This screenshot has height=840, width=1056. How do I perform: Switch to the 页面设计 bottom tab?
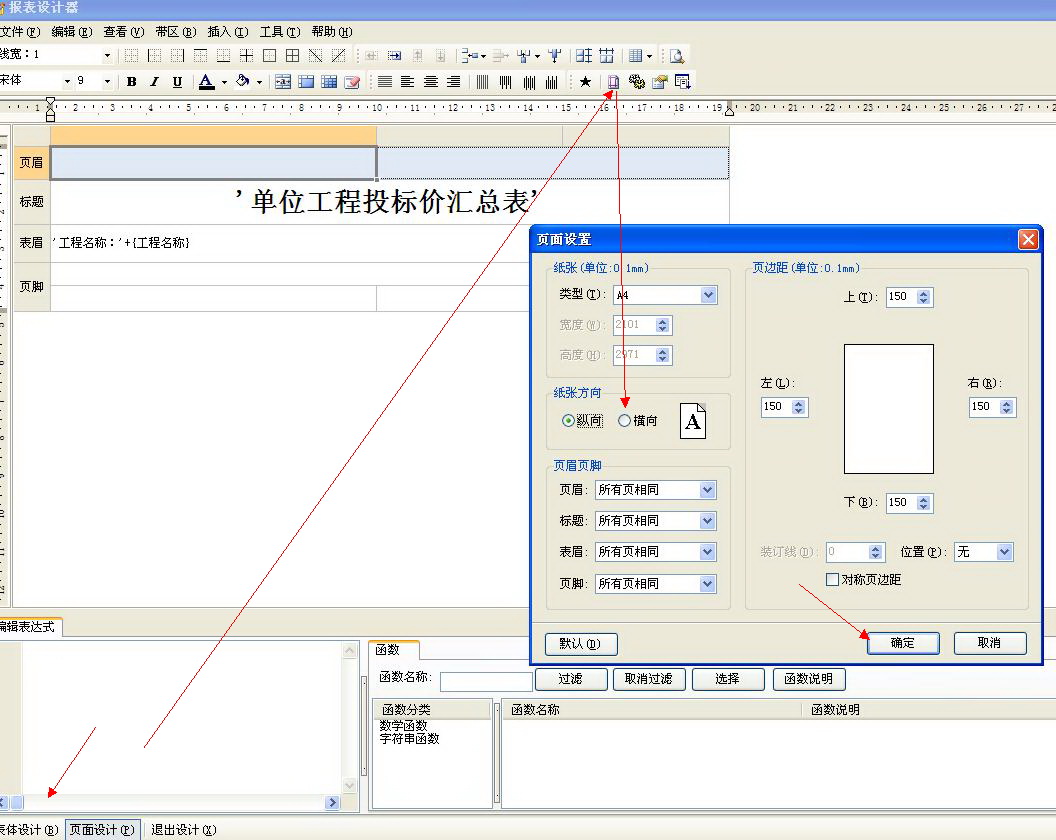[x=102, y=830]
